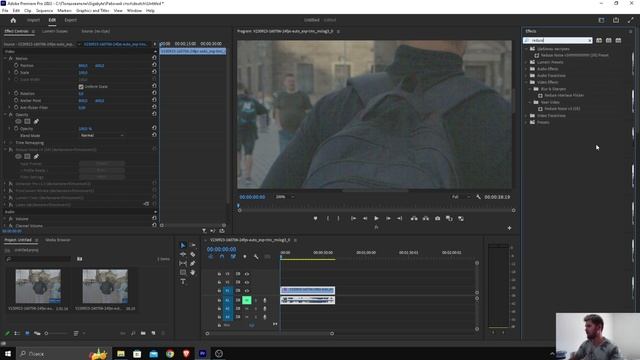Open the Markers menu
Screen dimensions: 640x360
click(x=64, y=11)
